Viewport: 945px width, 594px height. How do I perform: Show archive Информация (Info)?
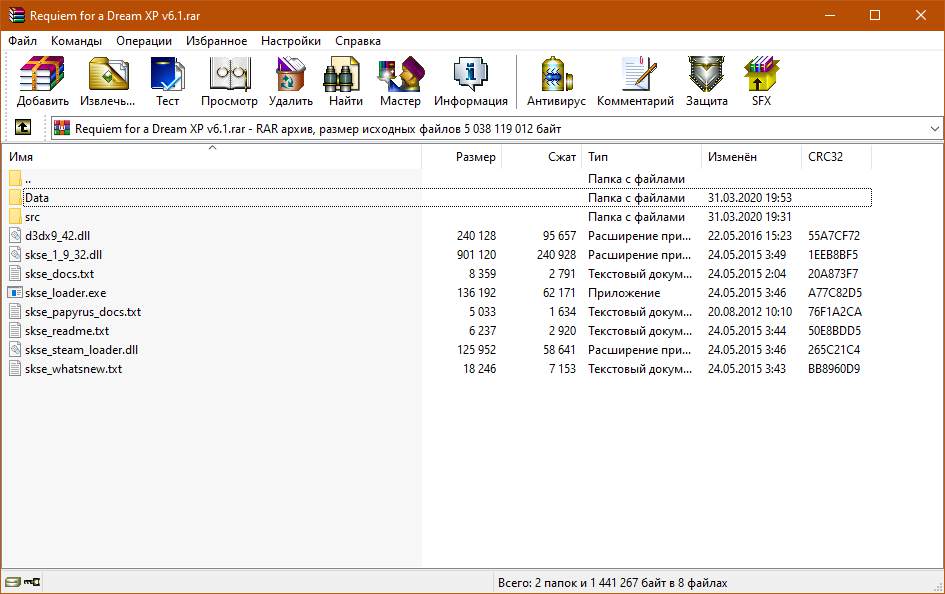click(470, 82)
